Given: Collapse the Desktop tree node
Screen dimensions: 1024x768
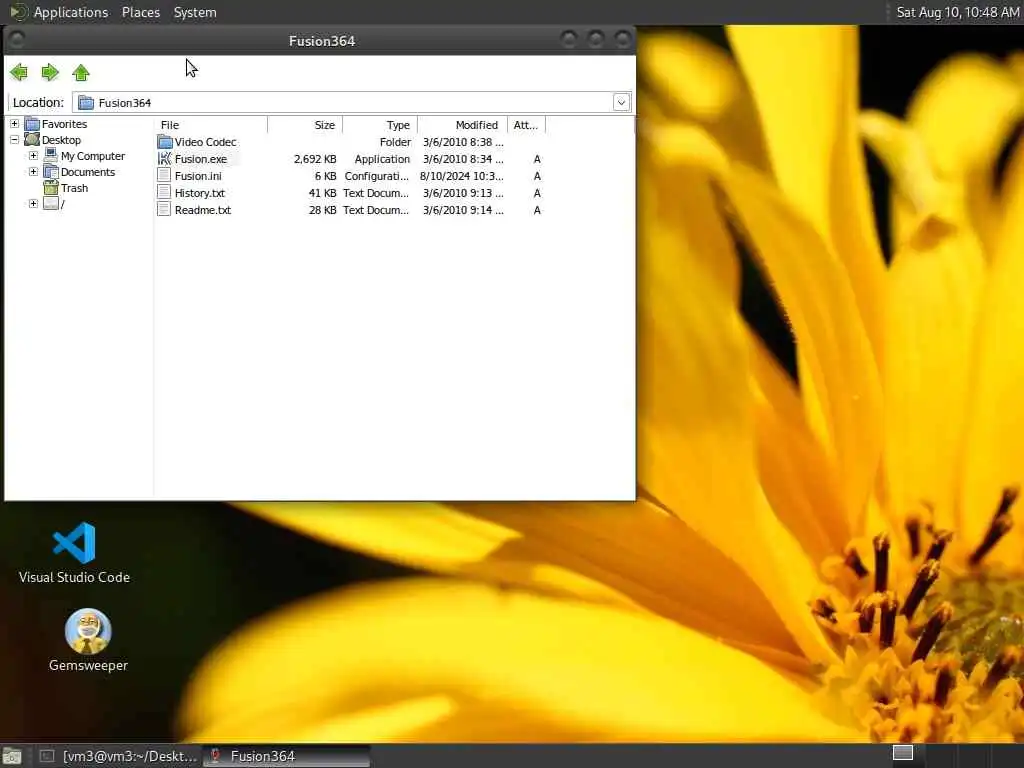Looking at the screenshot, I should 14,140.
